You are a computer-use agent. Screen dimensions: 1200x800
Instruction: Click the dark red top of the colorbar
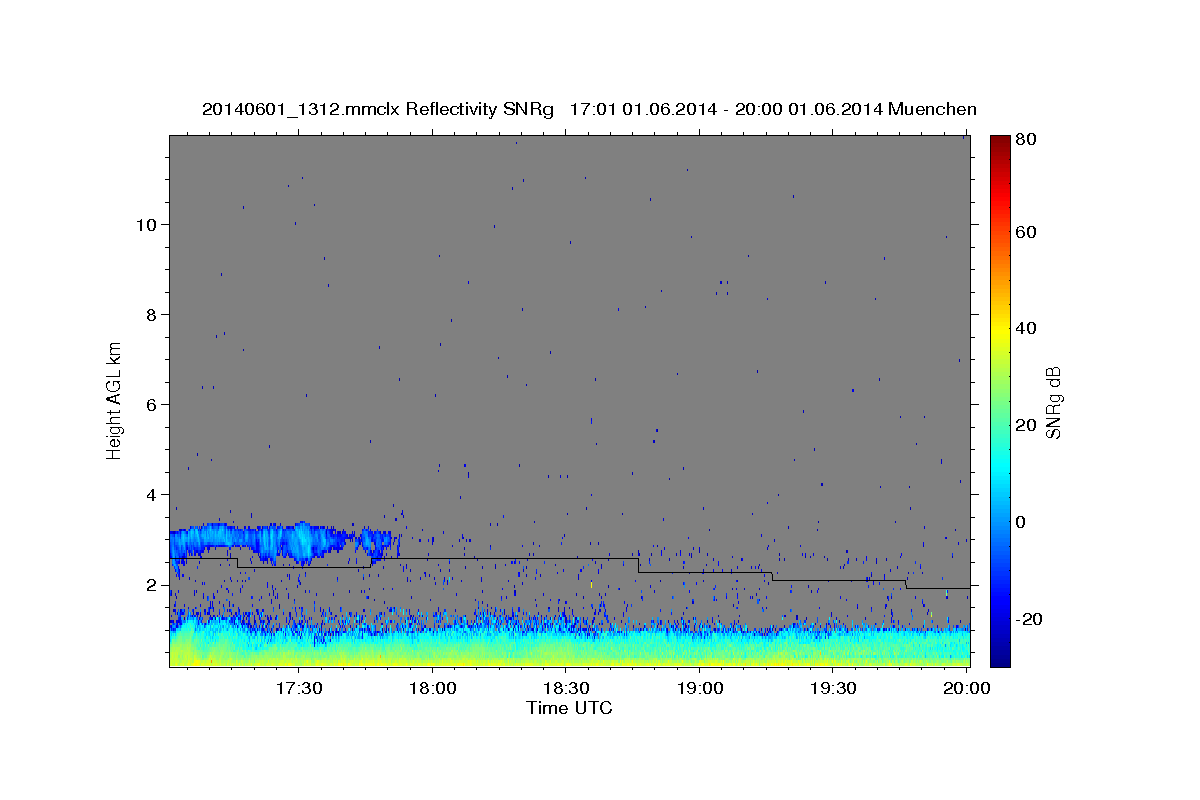[1000, 142]
